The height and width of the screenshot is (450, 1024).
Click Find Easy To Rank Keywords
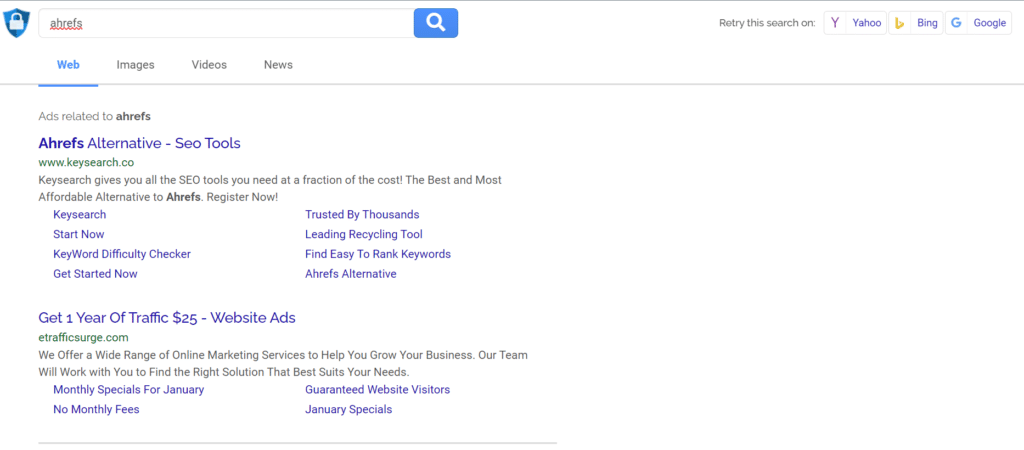[377, 254]
